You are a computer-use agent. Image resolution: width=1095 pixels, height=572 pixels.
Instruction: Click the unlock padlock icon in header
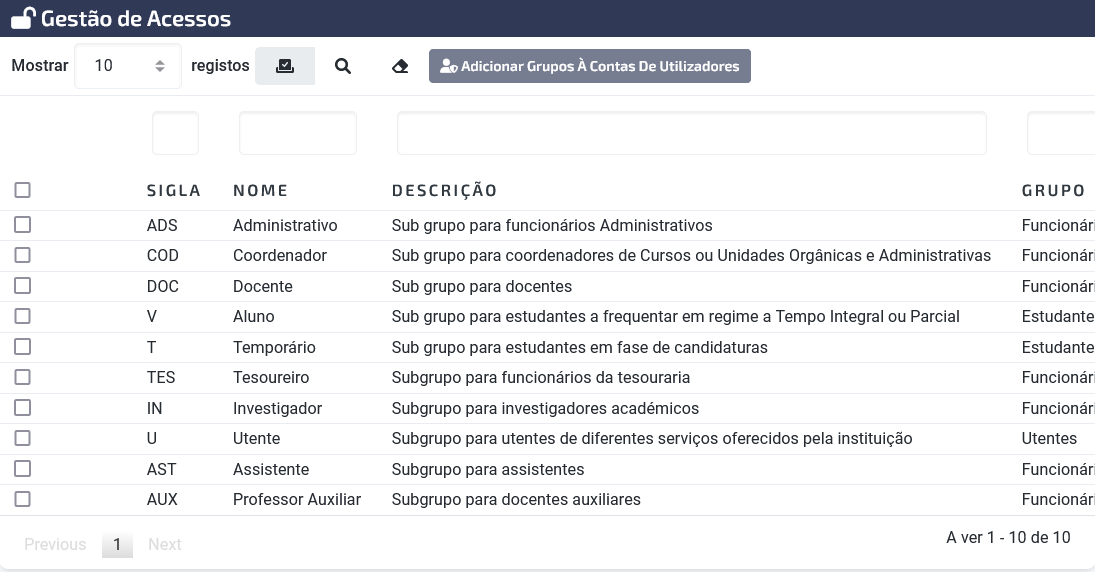click(23, 18)
